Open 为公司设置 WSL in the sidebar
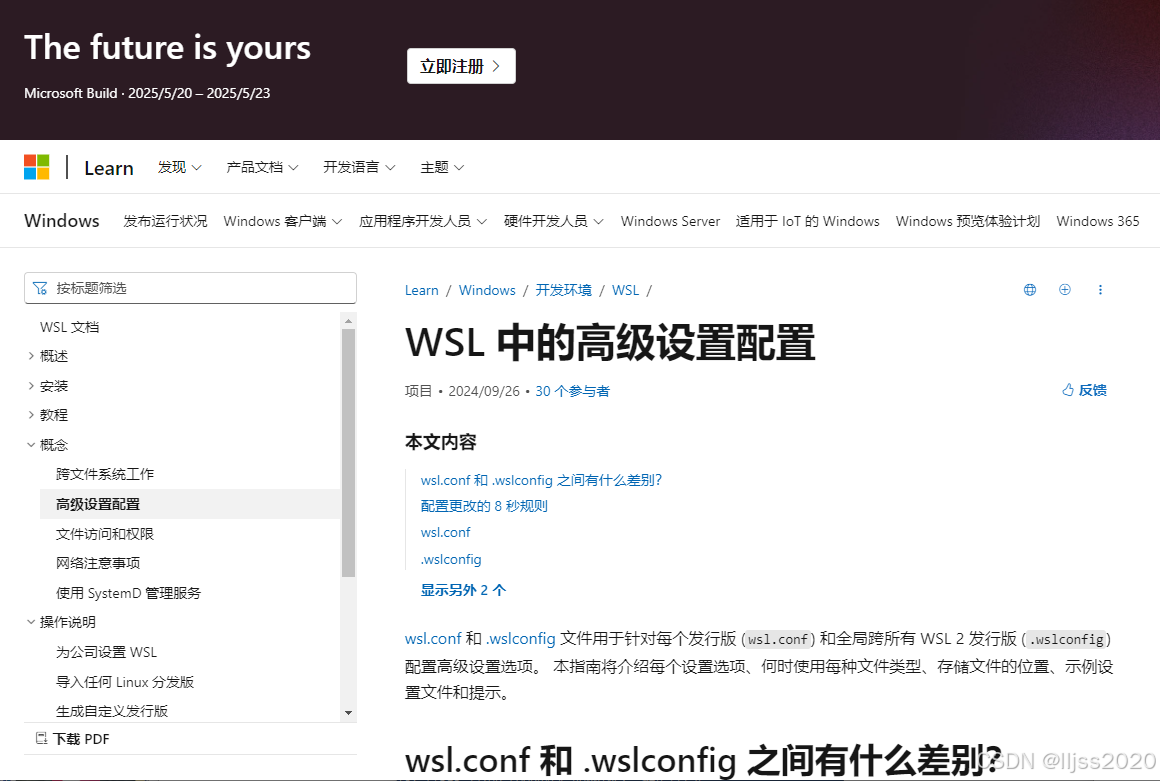This screenshot has height=781, width=1160. 107,652
